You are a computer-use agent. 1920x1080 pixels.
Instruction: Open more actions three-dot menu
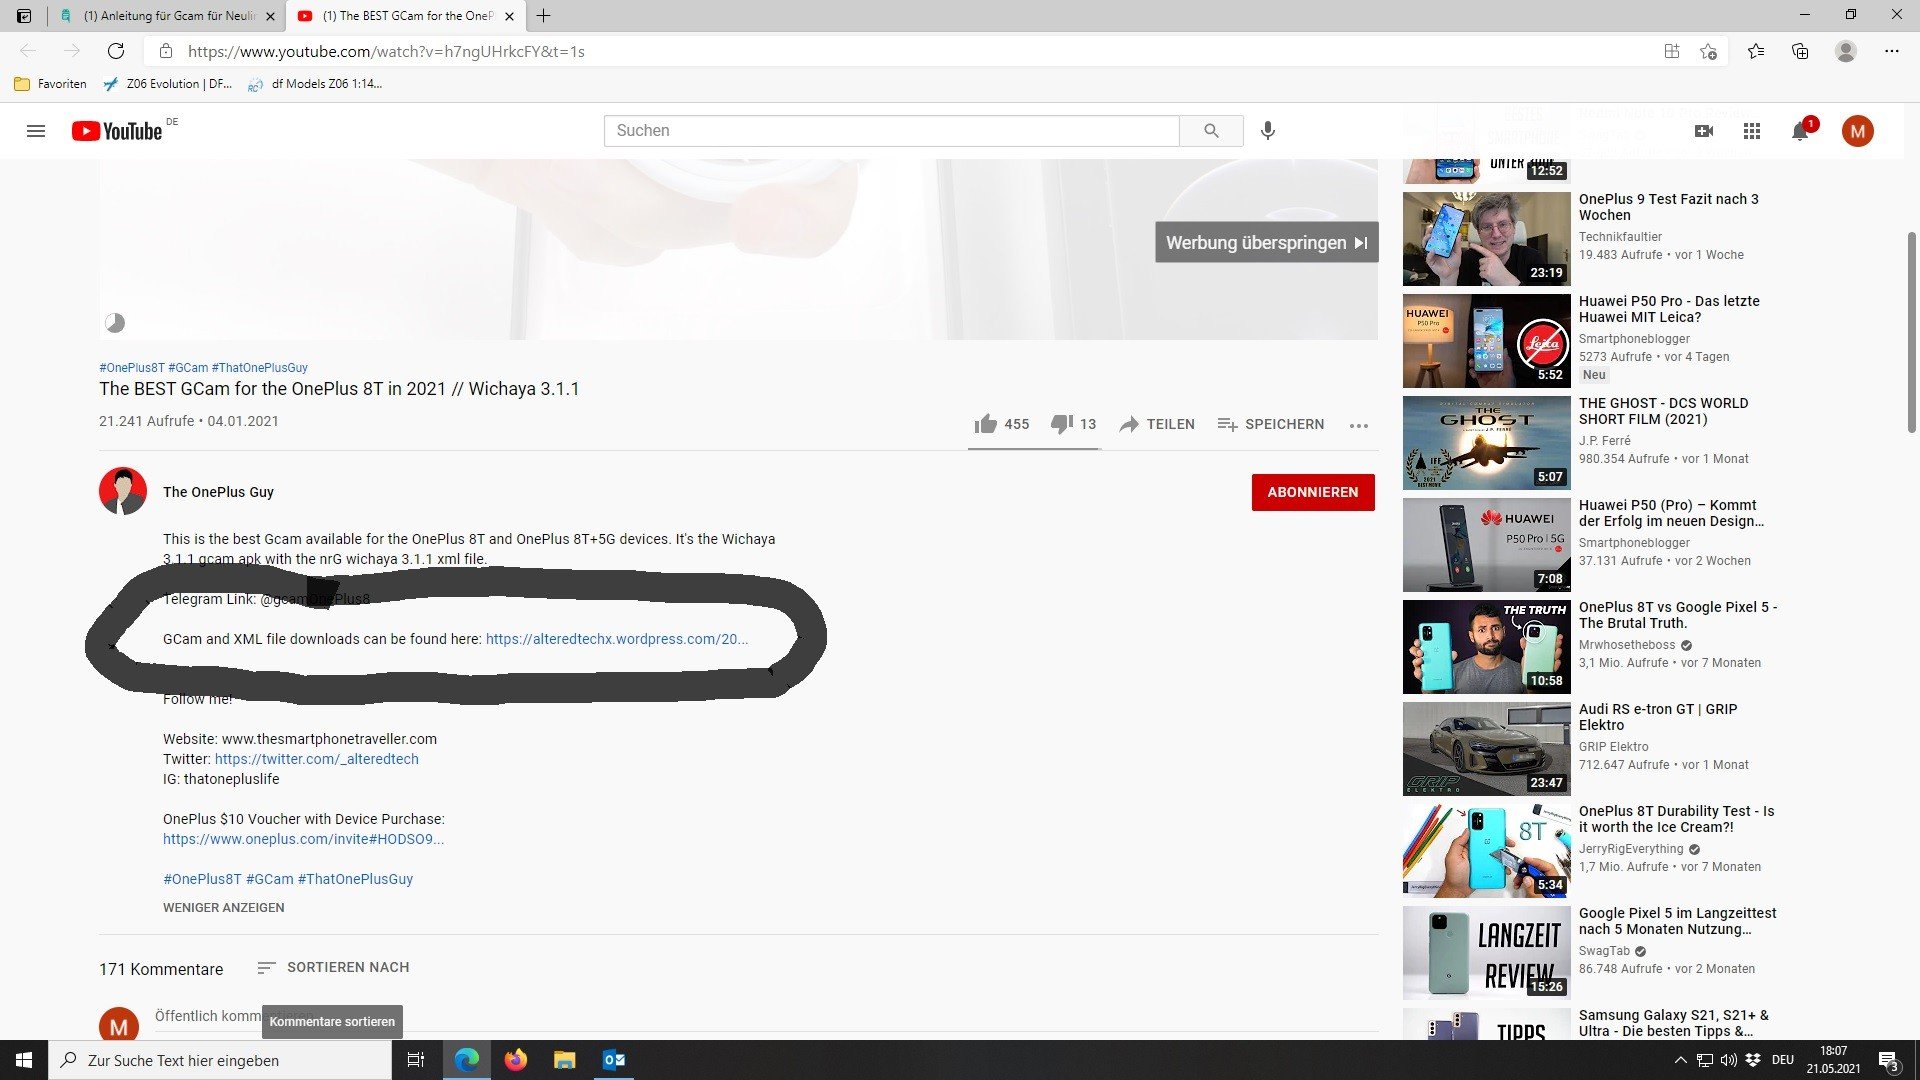tap(1358, 425)
